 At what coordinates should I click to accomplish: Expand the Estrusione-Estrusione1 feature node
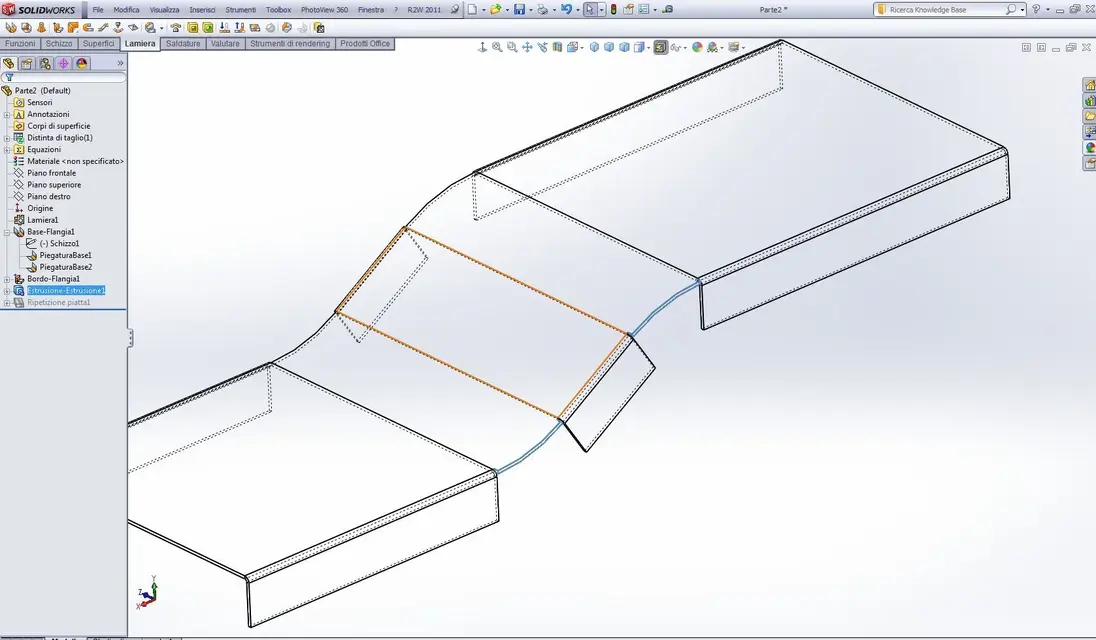click(x=7, y=291)
